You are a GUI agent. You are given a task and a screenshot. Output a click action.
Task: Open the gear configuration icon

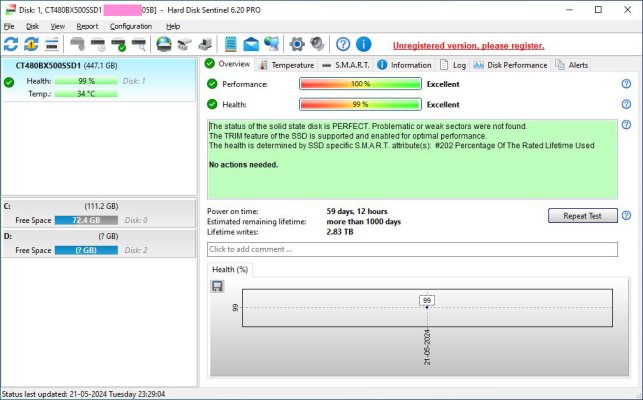[x=297, y=44]
